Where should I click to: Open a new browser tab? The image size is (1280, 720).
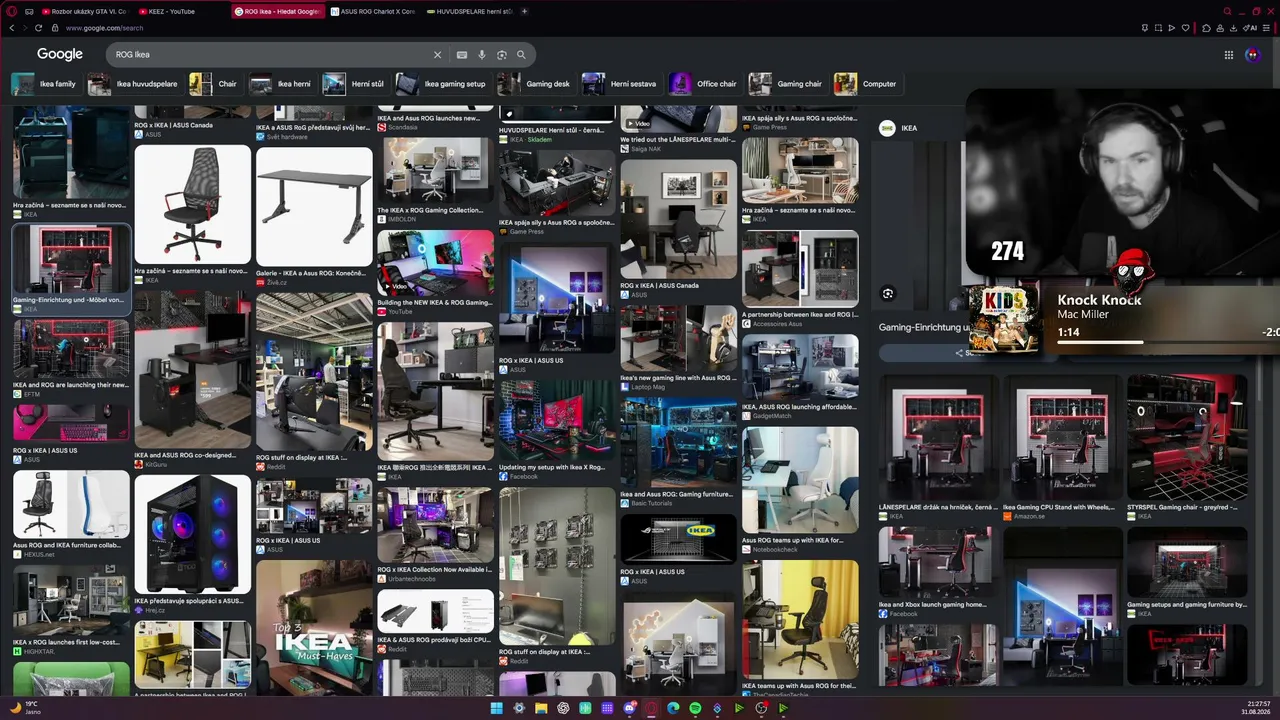pyautogui.click(x=524, y=11)
